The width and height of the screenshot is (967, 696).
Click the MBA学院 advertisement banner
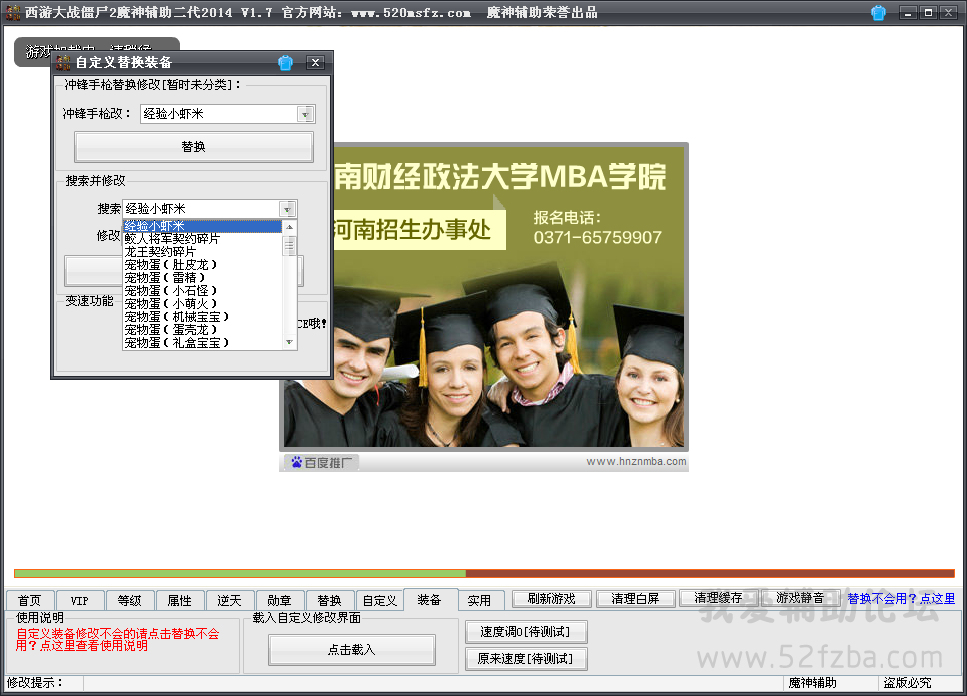point(484,296)
